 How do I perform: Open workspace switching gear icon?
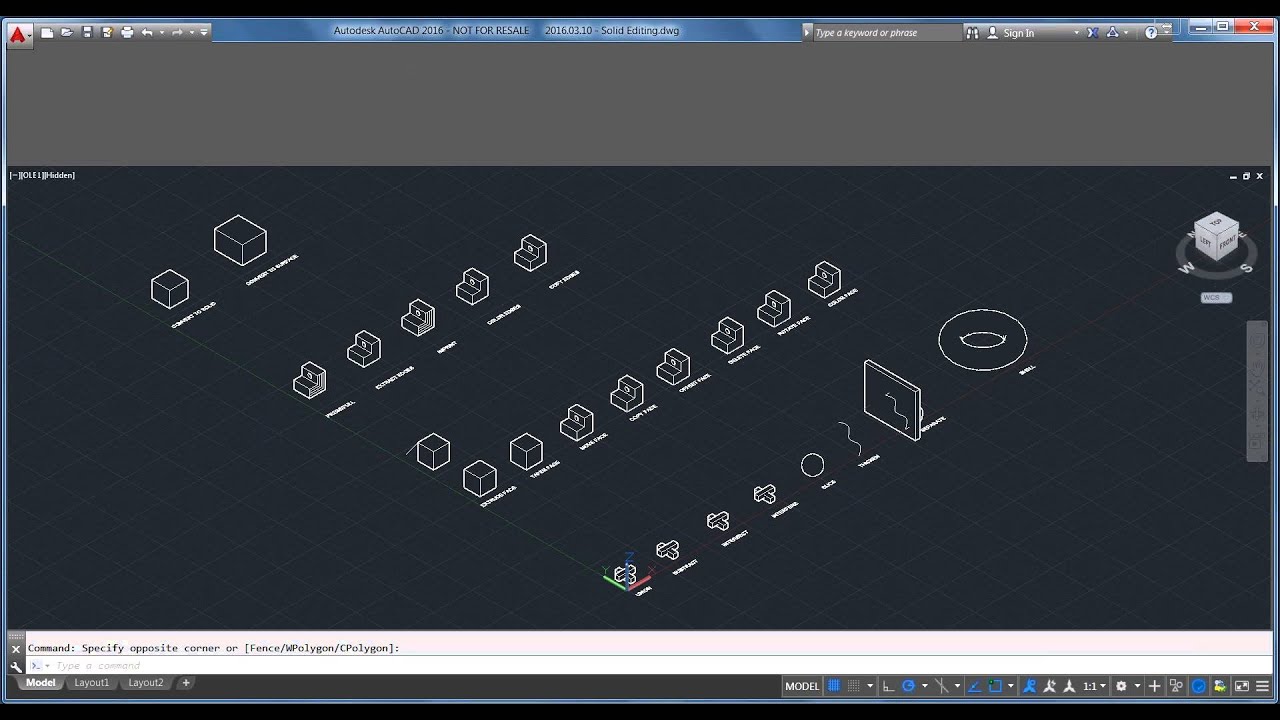click(x=1121, y=686)
